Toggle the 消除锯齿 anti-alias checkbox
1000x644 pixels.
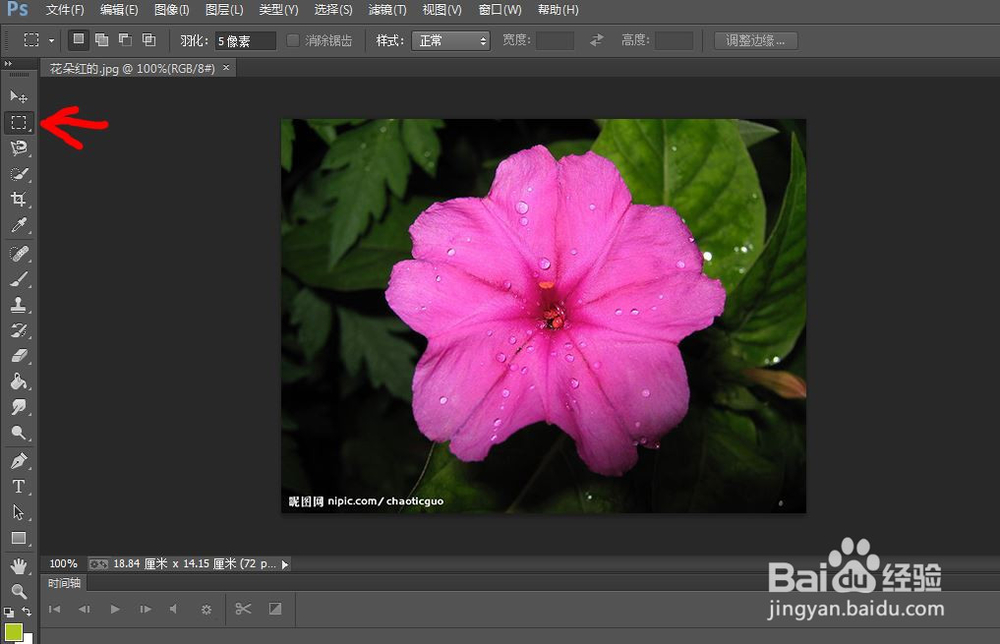(293, 40)
